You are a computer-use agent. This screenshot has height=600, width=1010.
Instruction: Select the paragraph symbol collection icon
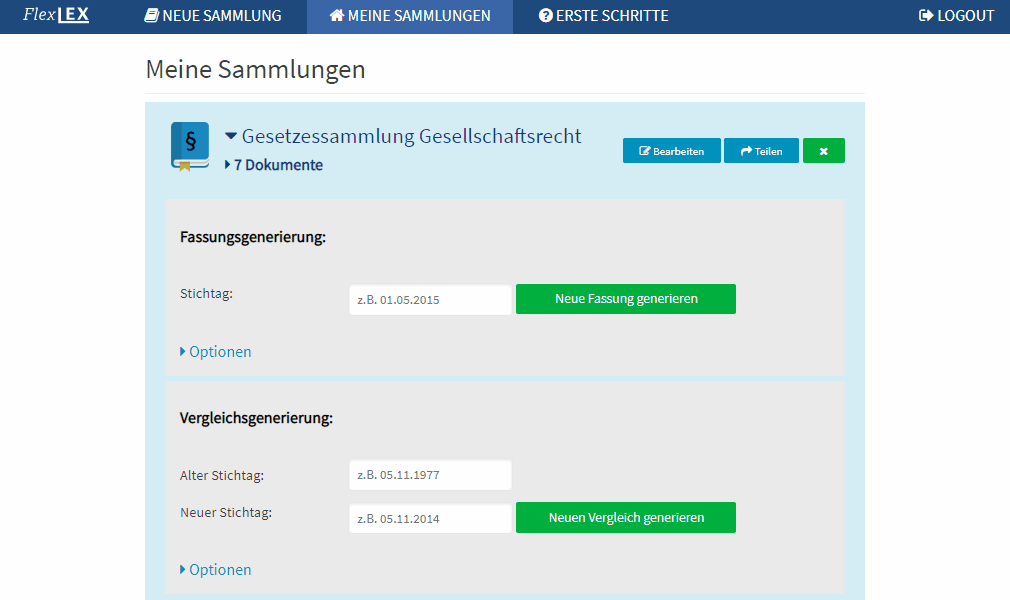188,146
